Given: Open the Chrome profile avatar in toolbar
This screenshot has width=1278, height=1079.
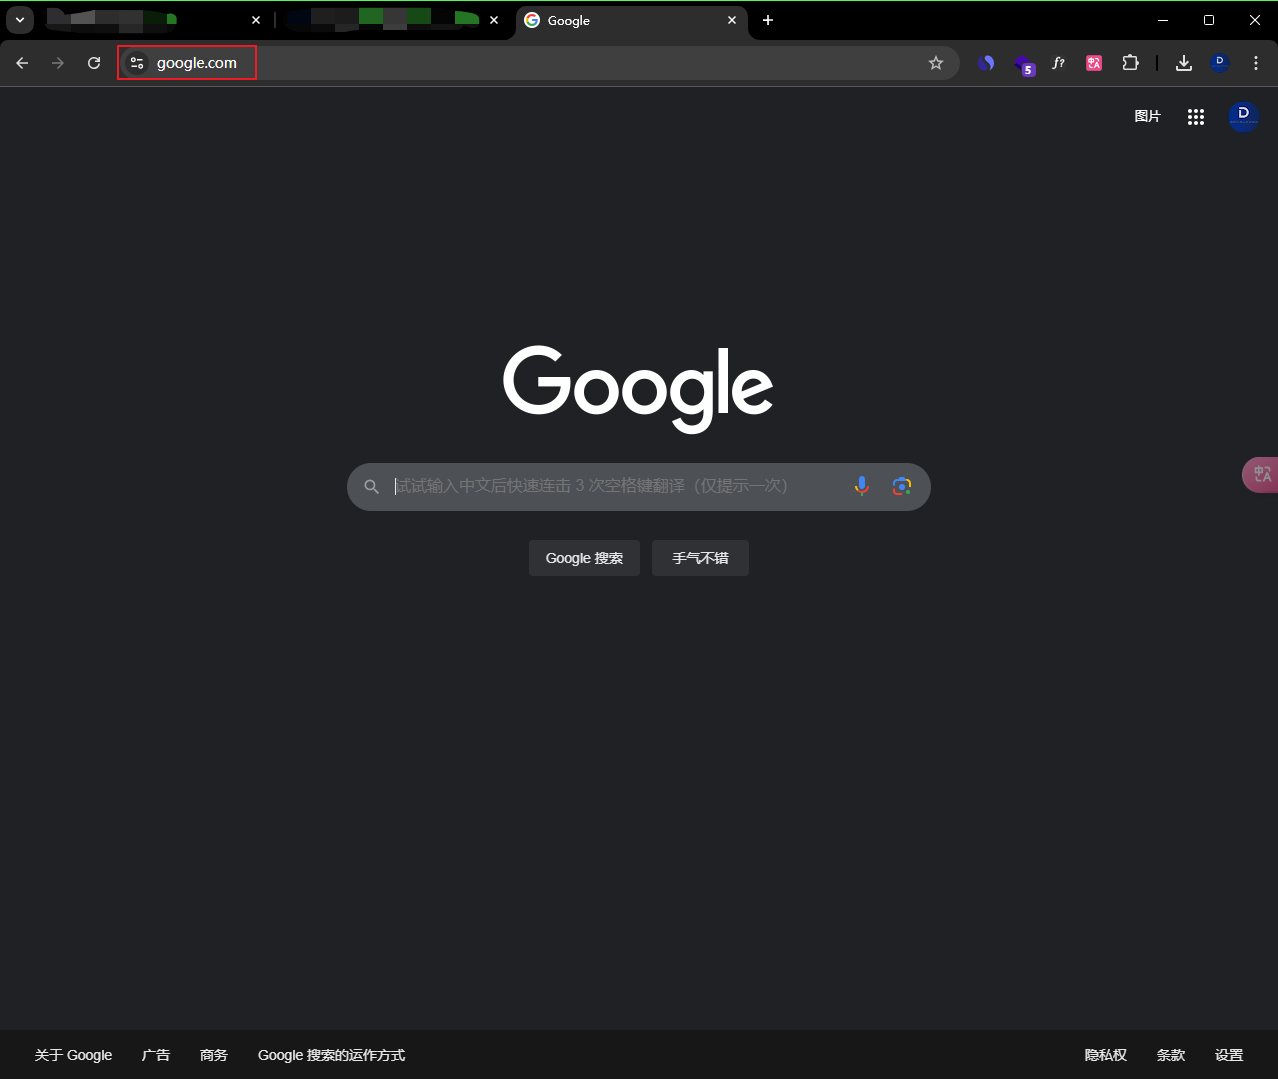Looking at the screenshot, I should (x=1220, y=63).
